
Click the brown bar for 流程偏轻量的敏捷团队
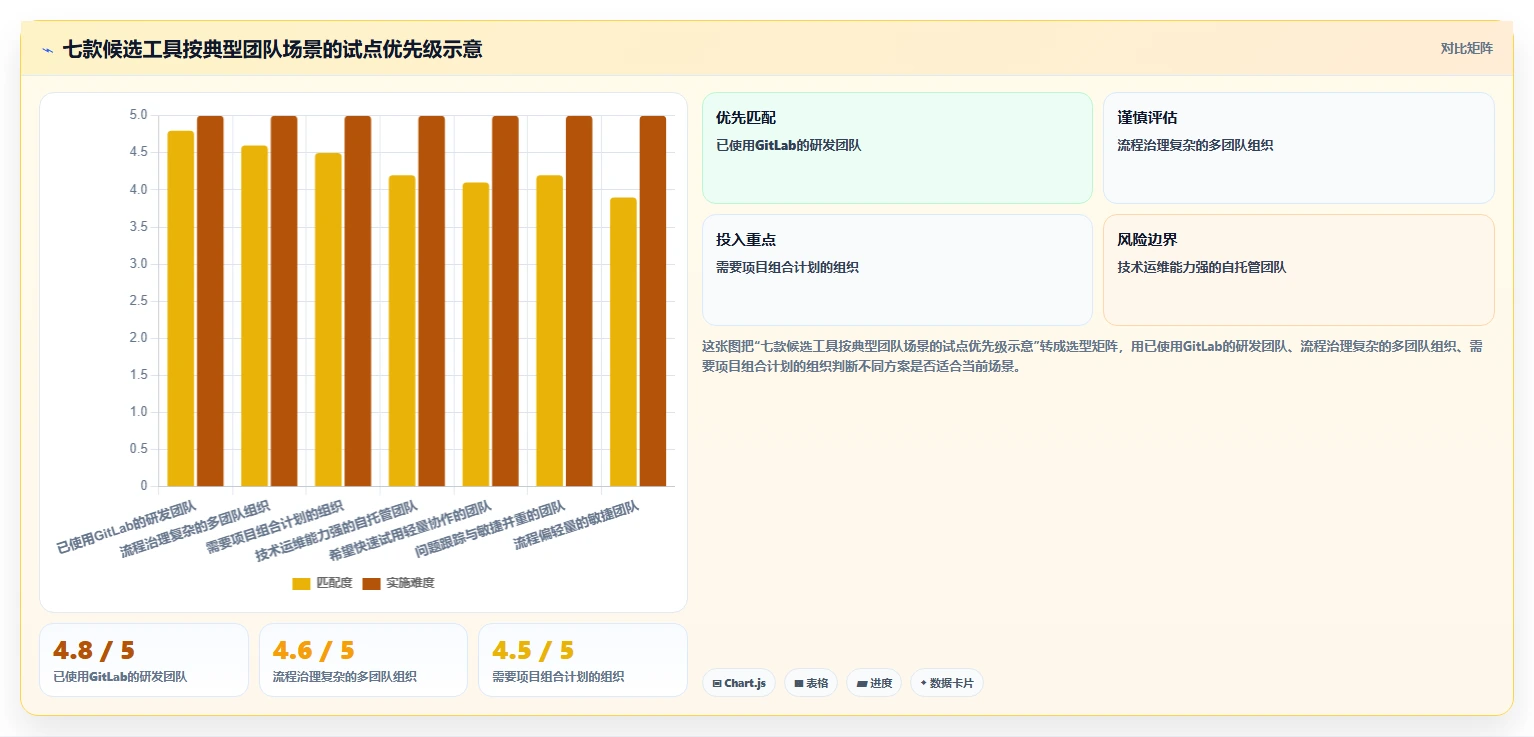(x=652, y=301)
